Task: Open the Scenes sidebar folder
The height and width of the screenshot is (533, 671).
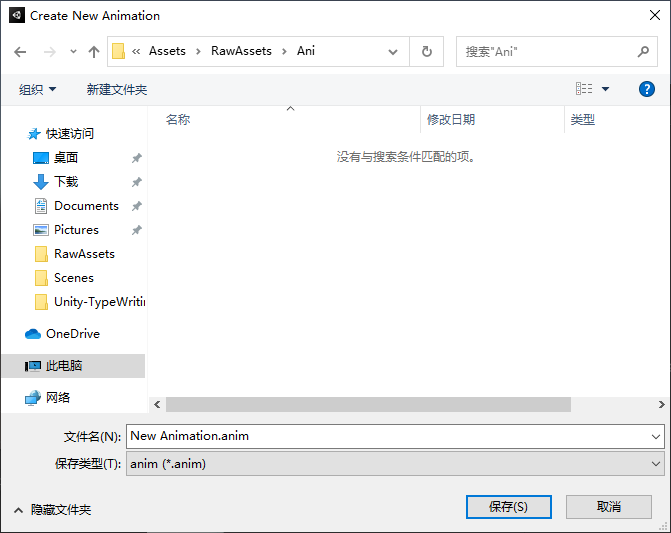Action: (74, 278)
